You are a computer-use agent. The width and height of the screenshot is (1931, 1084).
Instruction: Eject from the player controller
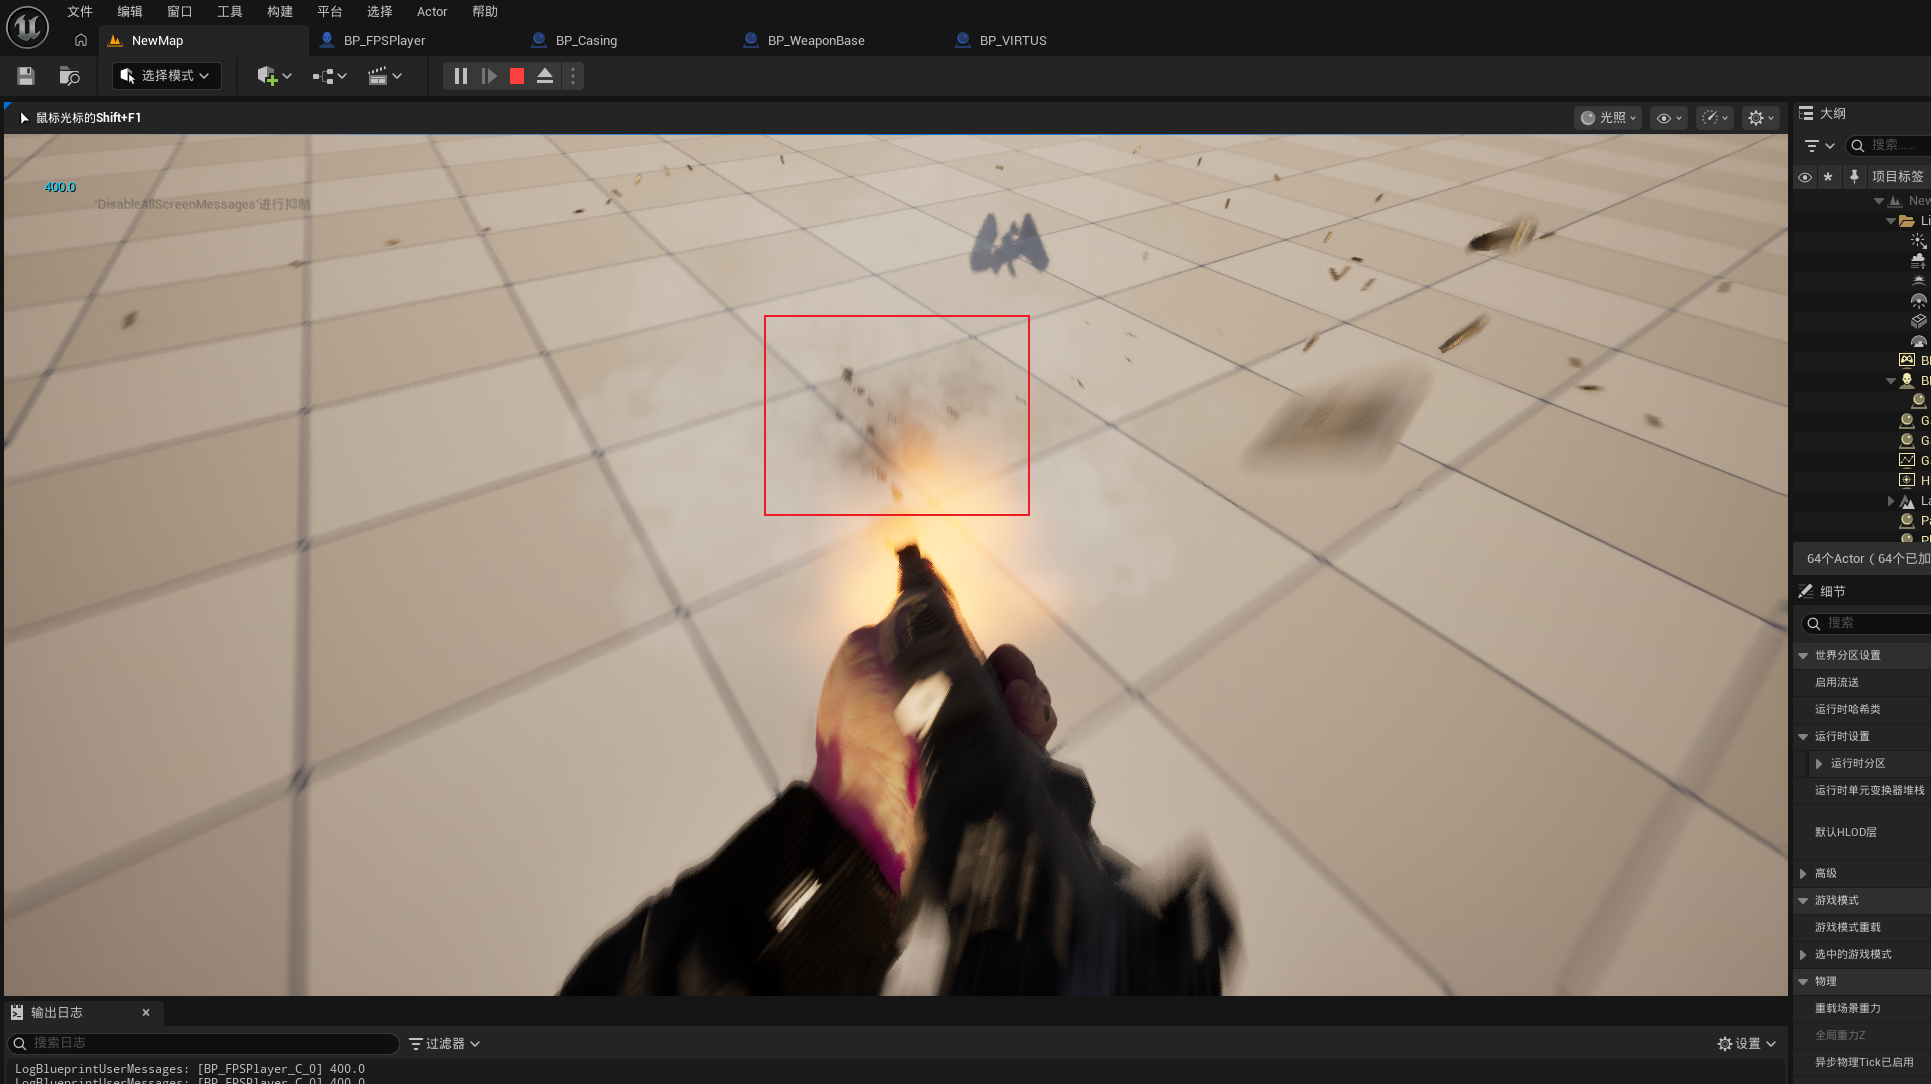[545, 76]
